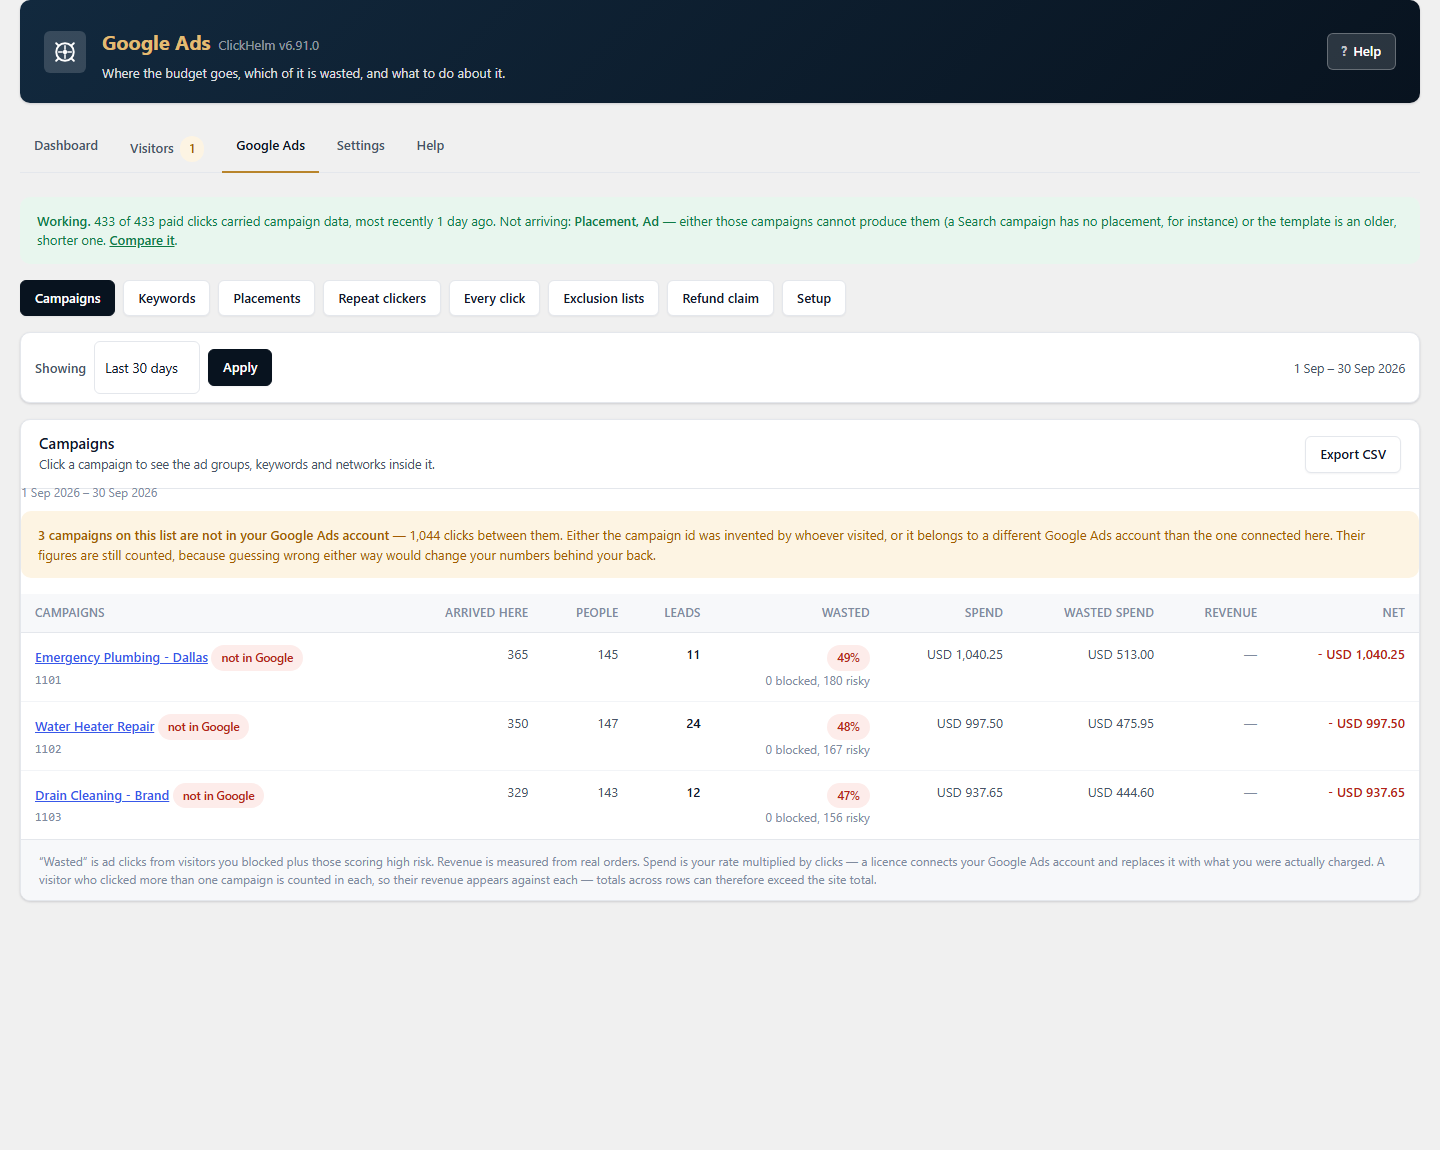Click the campaign id 1101
Screen dimensions: 1440x1150
coord(48,681)
